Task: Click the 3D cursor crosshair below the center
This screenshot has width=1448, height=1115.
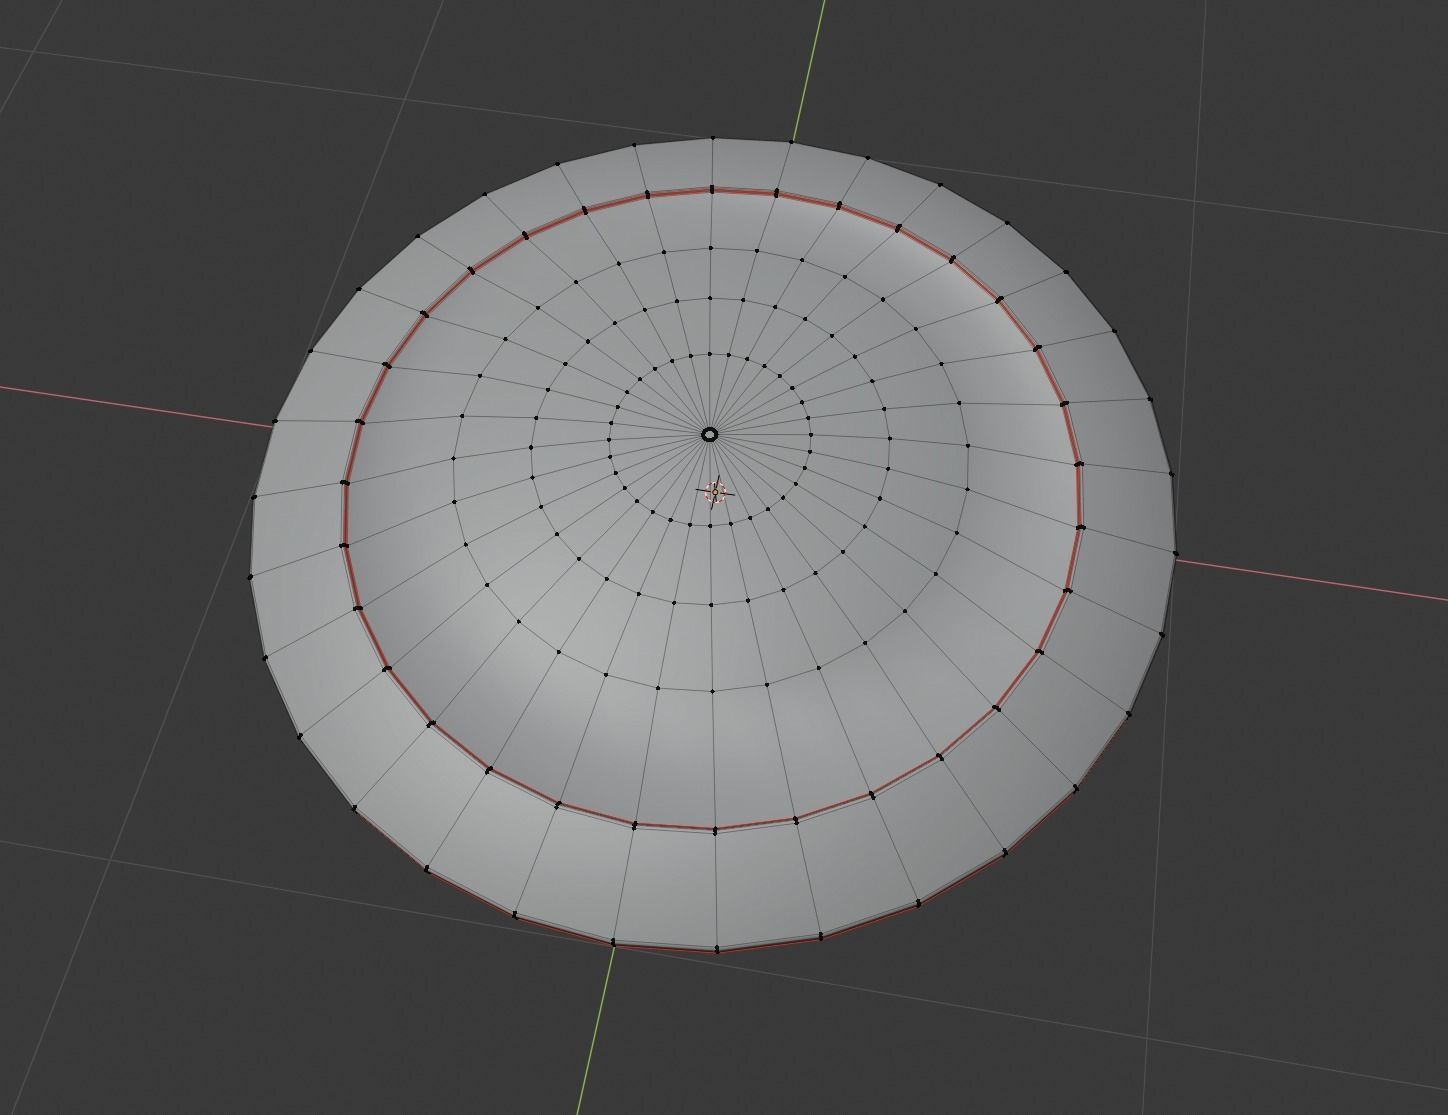Action: [715, 491]
